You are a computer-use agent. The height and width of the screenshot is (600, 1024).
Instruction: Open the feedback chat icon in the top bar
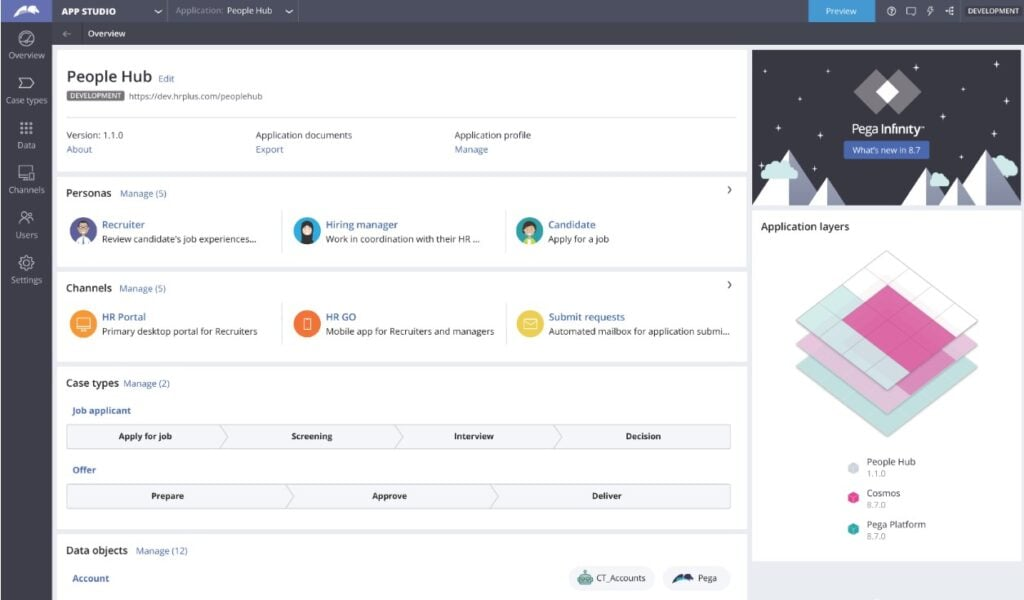(913, 11)
